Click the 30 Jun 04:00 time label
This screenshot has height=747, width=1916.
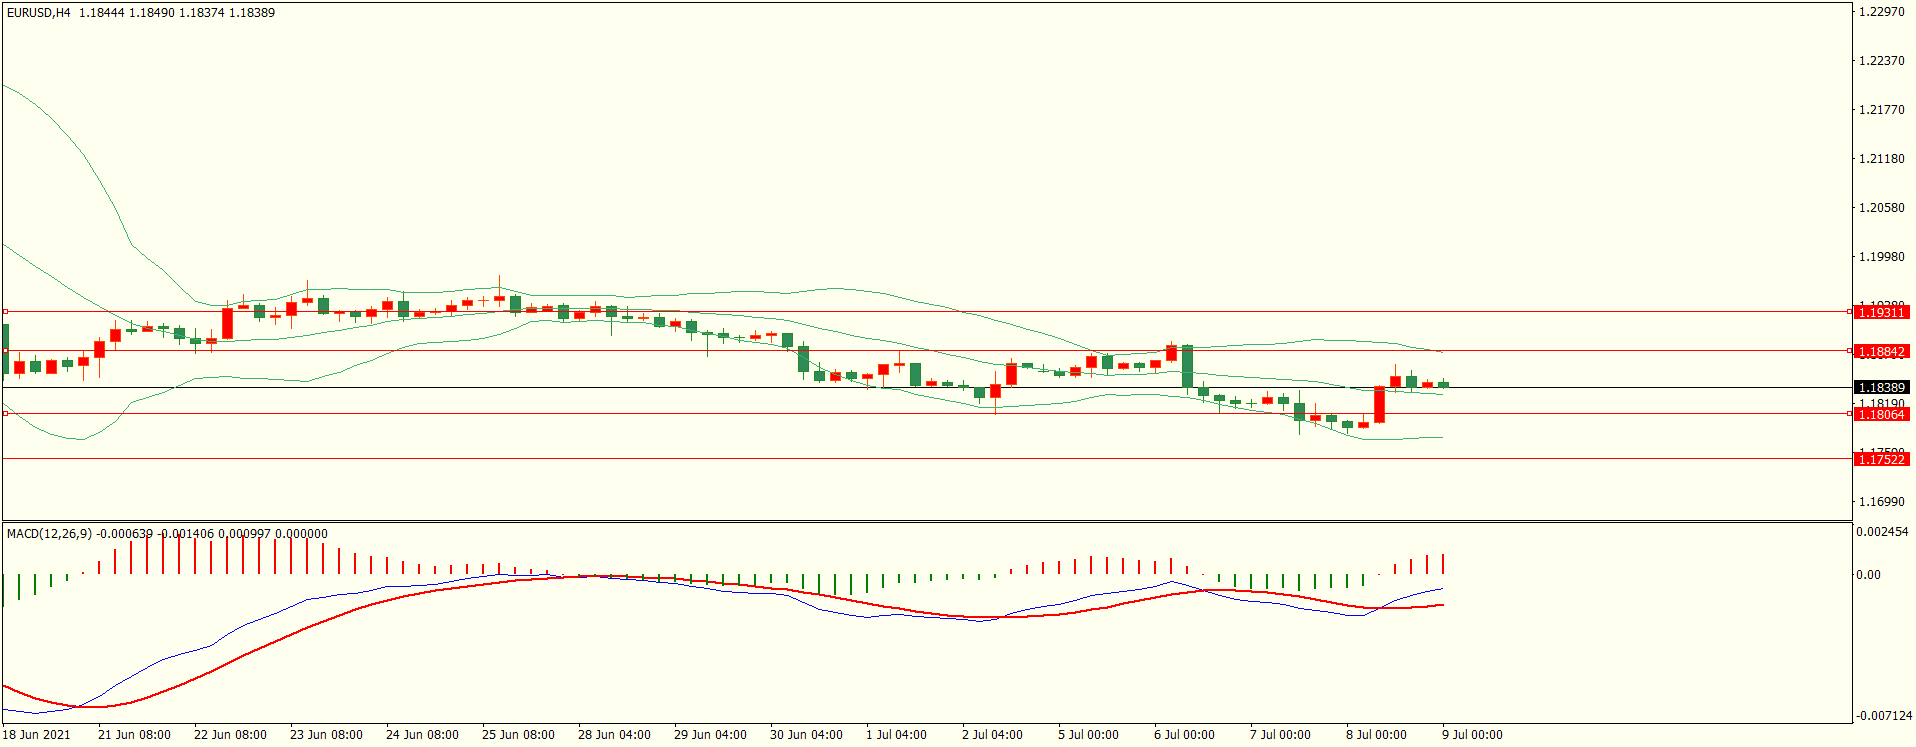tap(806, 735)
